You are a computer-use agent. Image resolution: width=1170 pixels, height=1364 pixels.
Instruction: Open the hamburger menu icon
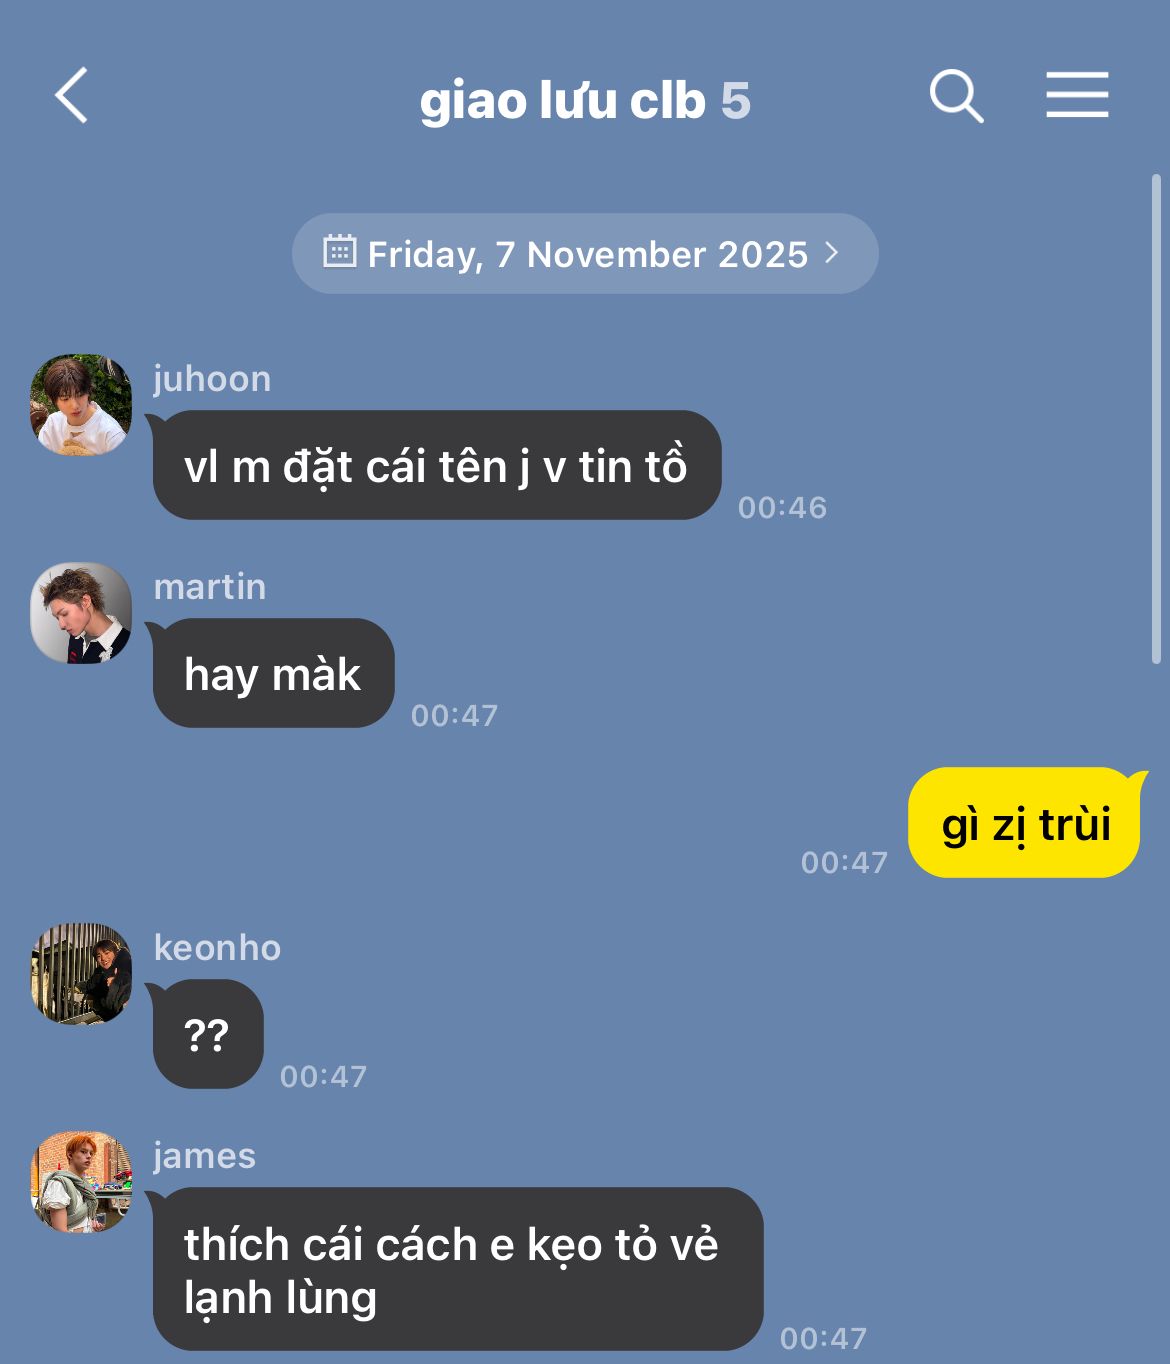tap(1077, 95)
